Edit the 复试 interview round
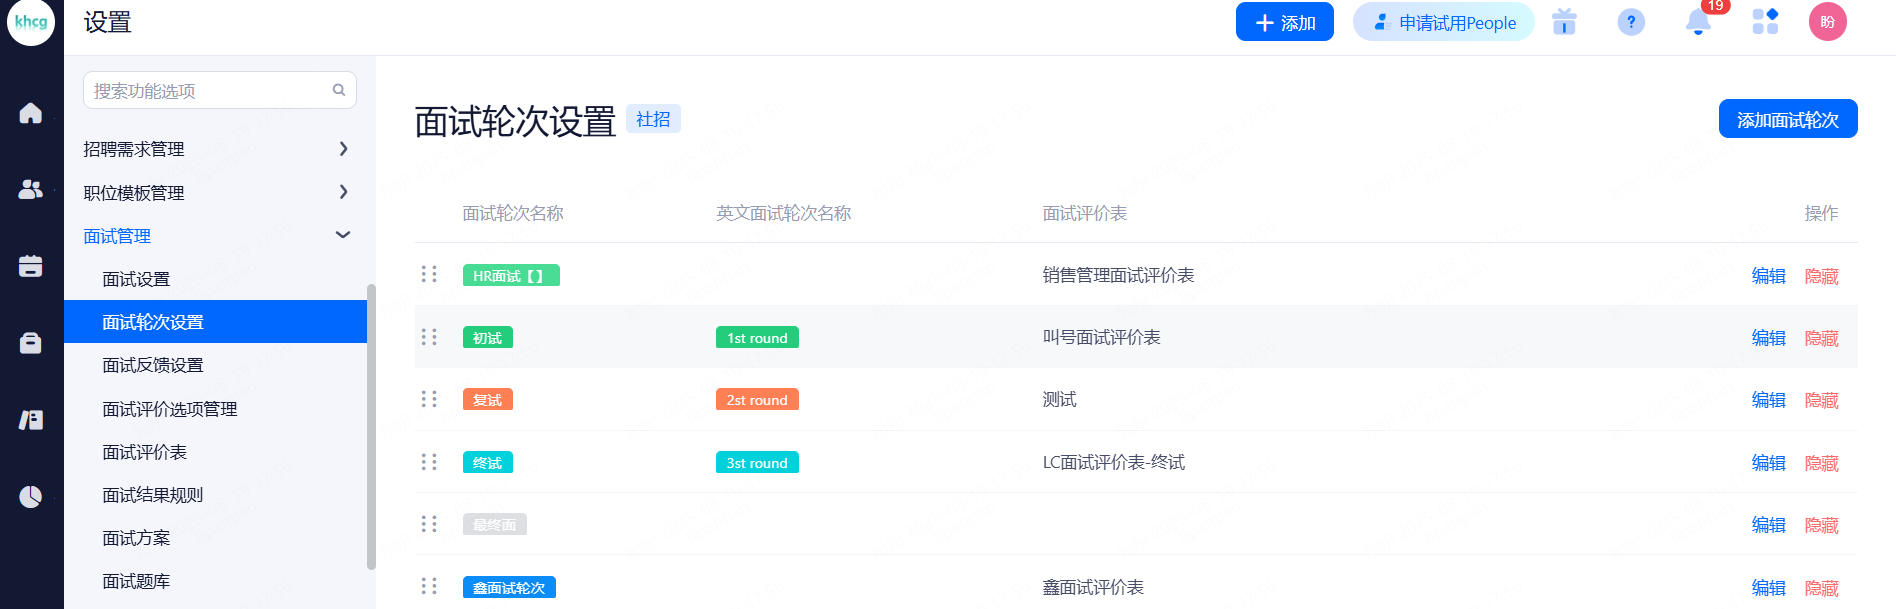 tap(1768, 400)
